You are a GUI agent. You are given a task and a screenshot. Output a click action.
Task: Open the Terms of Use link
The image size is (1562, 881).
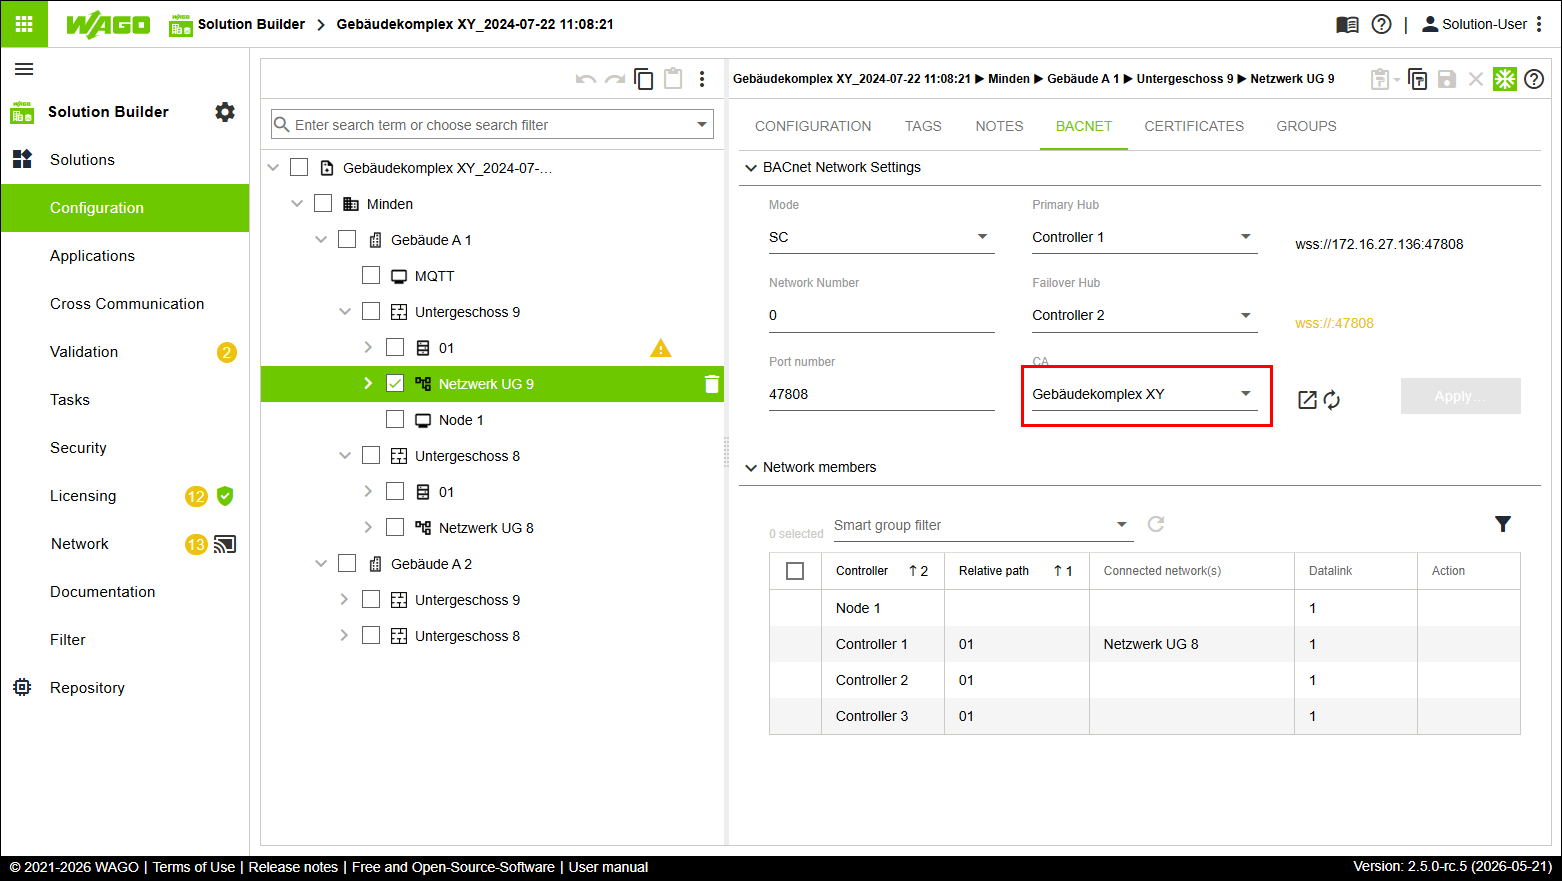(x=194, y=867)
